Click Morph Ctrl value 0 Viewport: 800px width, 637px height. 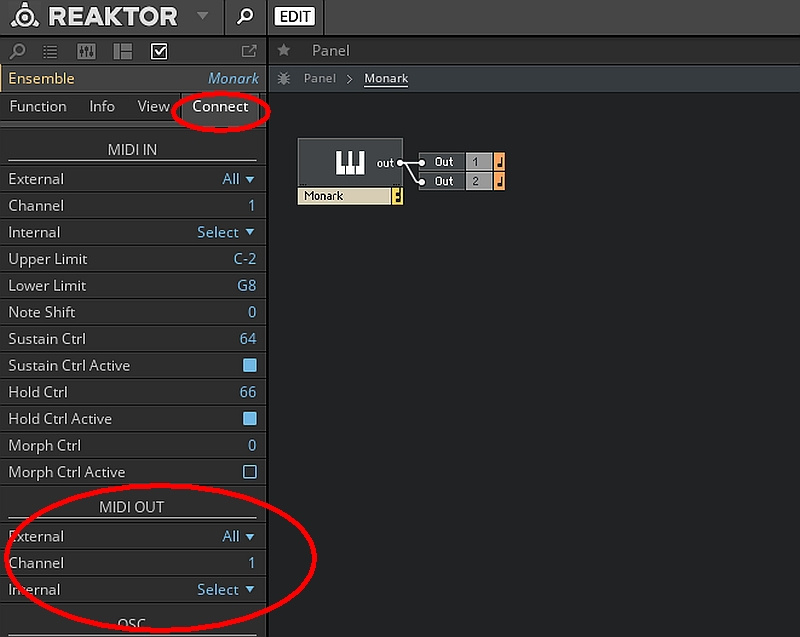252,445
